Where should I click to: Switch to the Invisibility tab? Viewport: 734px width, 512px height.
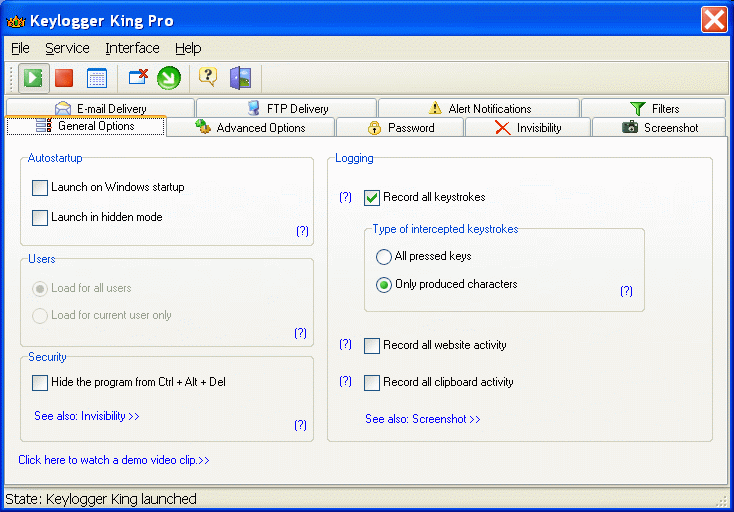click(528, 127)
